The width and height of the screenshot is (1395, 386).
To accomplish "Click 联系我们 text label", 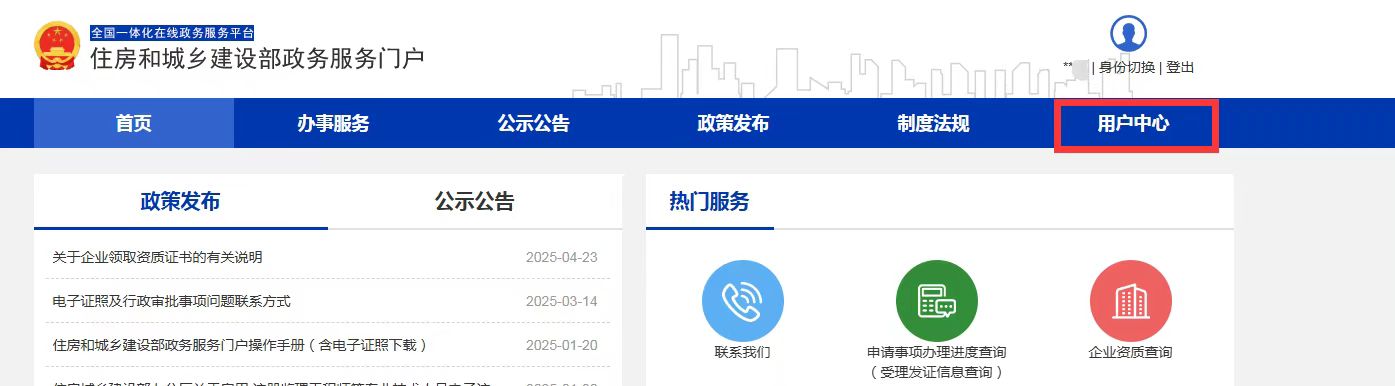I will tap(743, 353).
